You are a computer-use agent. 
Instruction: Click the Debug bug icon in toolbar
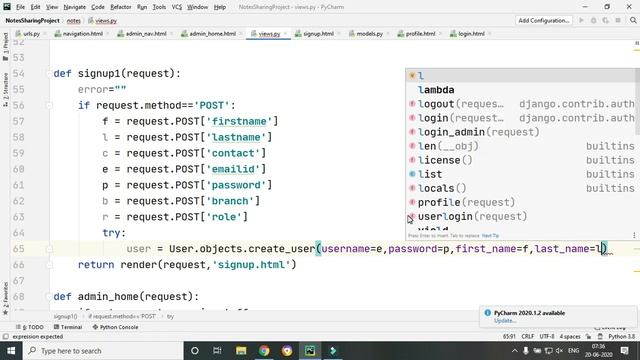[593, 20]
